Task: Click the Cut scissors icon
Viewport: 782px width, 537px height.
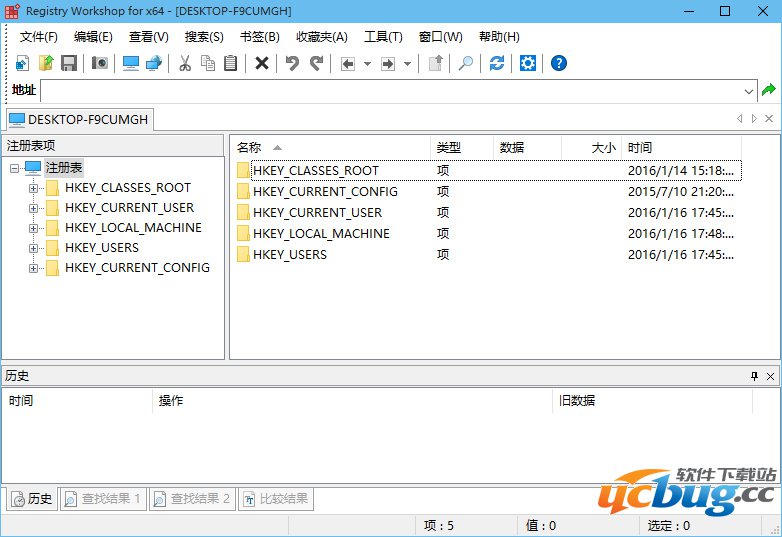Action: coord(184,63)
